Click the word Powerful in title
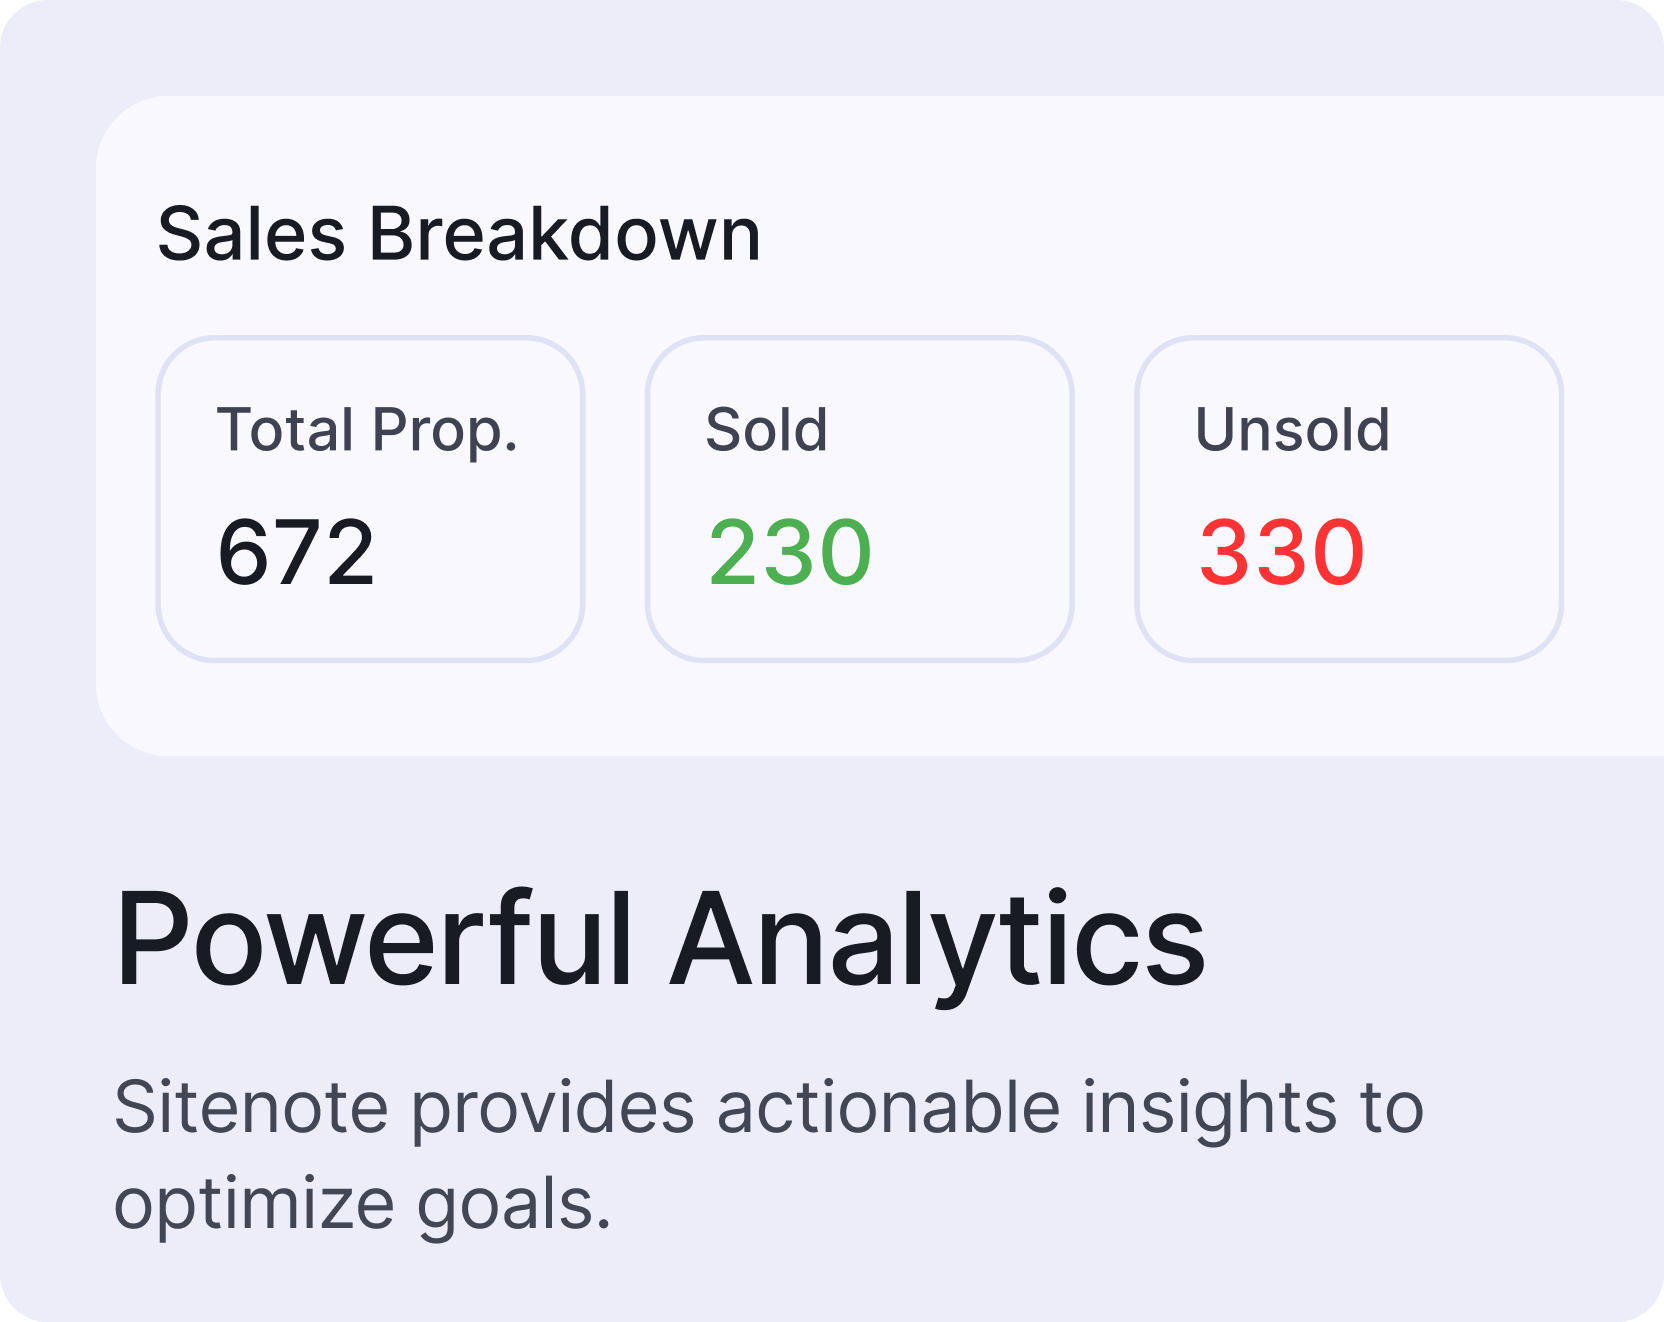Viewport: 1664px width, 1322px height. pyautogui.click(x=374, y=939)
